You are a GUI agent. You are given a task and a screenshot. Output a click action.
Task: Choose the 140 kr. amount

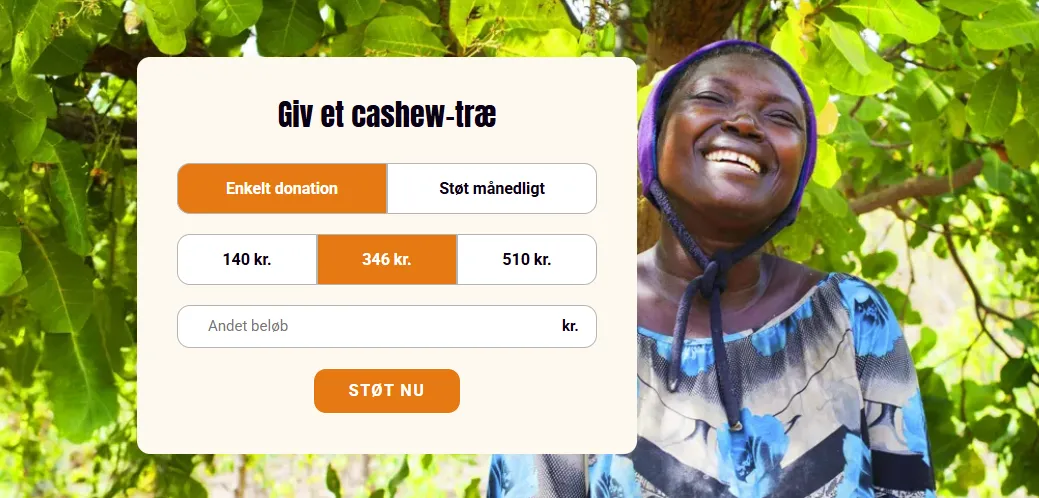[247, 260]
